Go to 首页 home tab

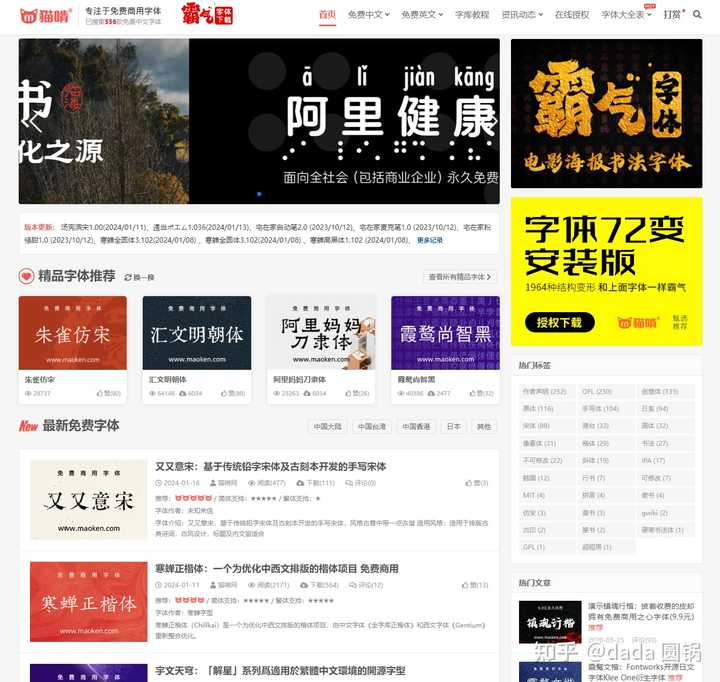327,15
